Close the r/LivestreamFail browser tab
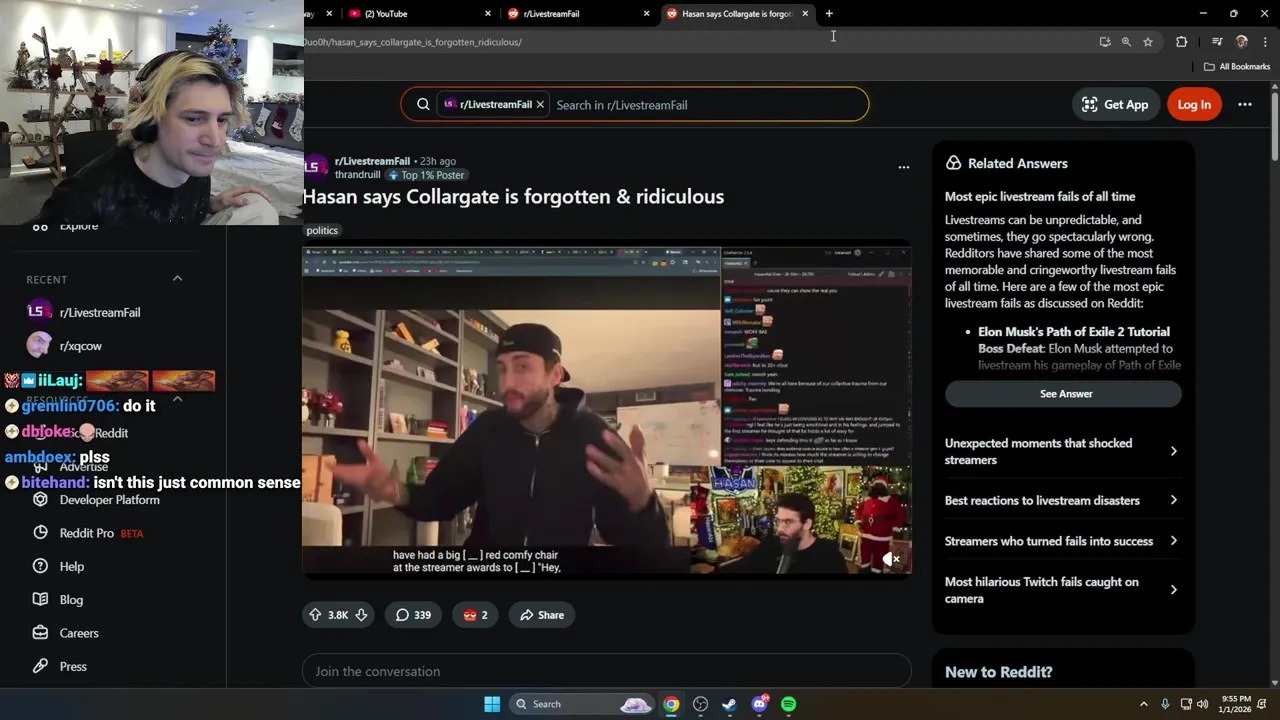This screenshot has width=1280, height=720. pyautogui.click(x=646, y=14)
